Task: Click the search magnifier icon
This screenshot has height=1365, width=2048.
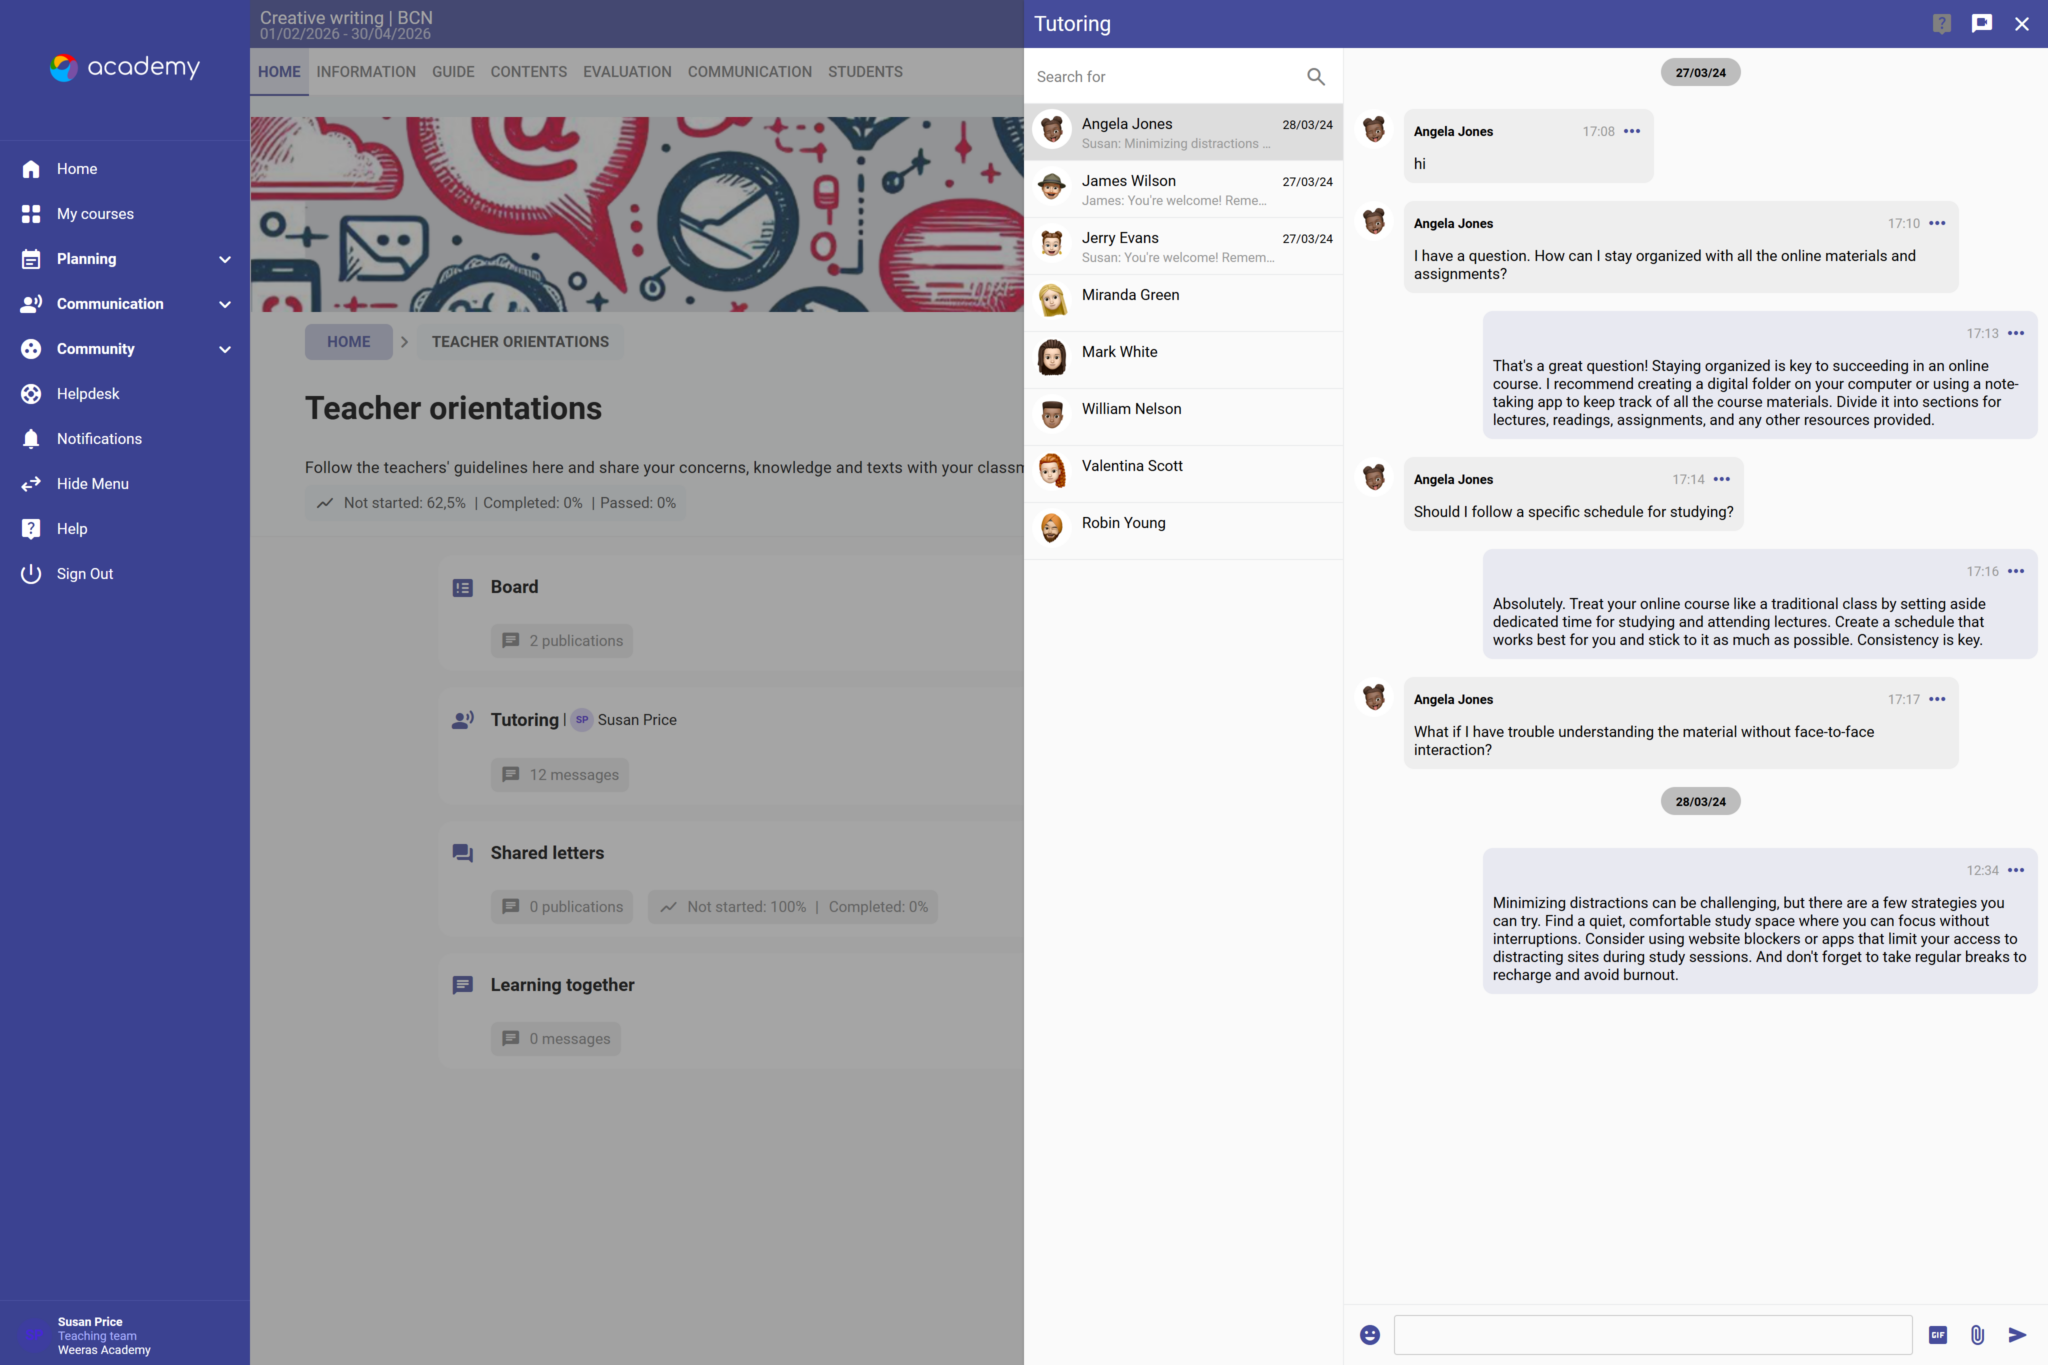Action: tap(1316, 77)
